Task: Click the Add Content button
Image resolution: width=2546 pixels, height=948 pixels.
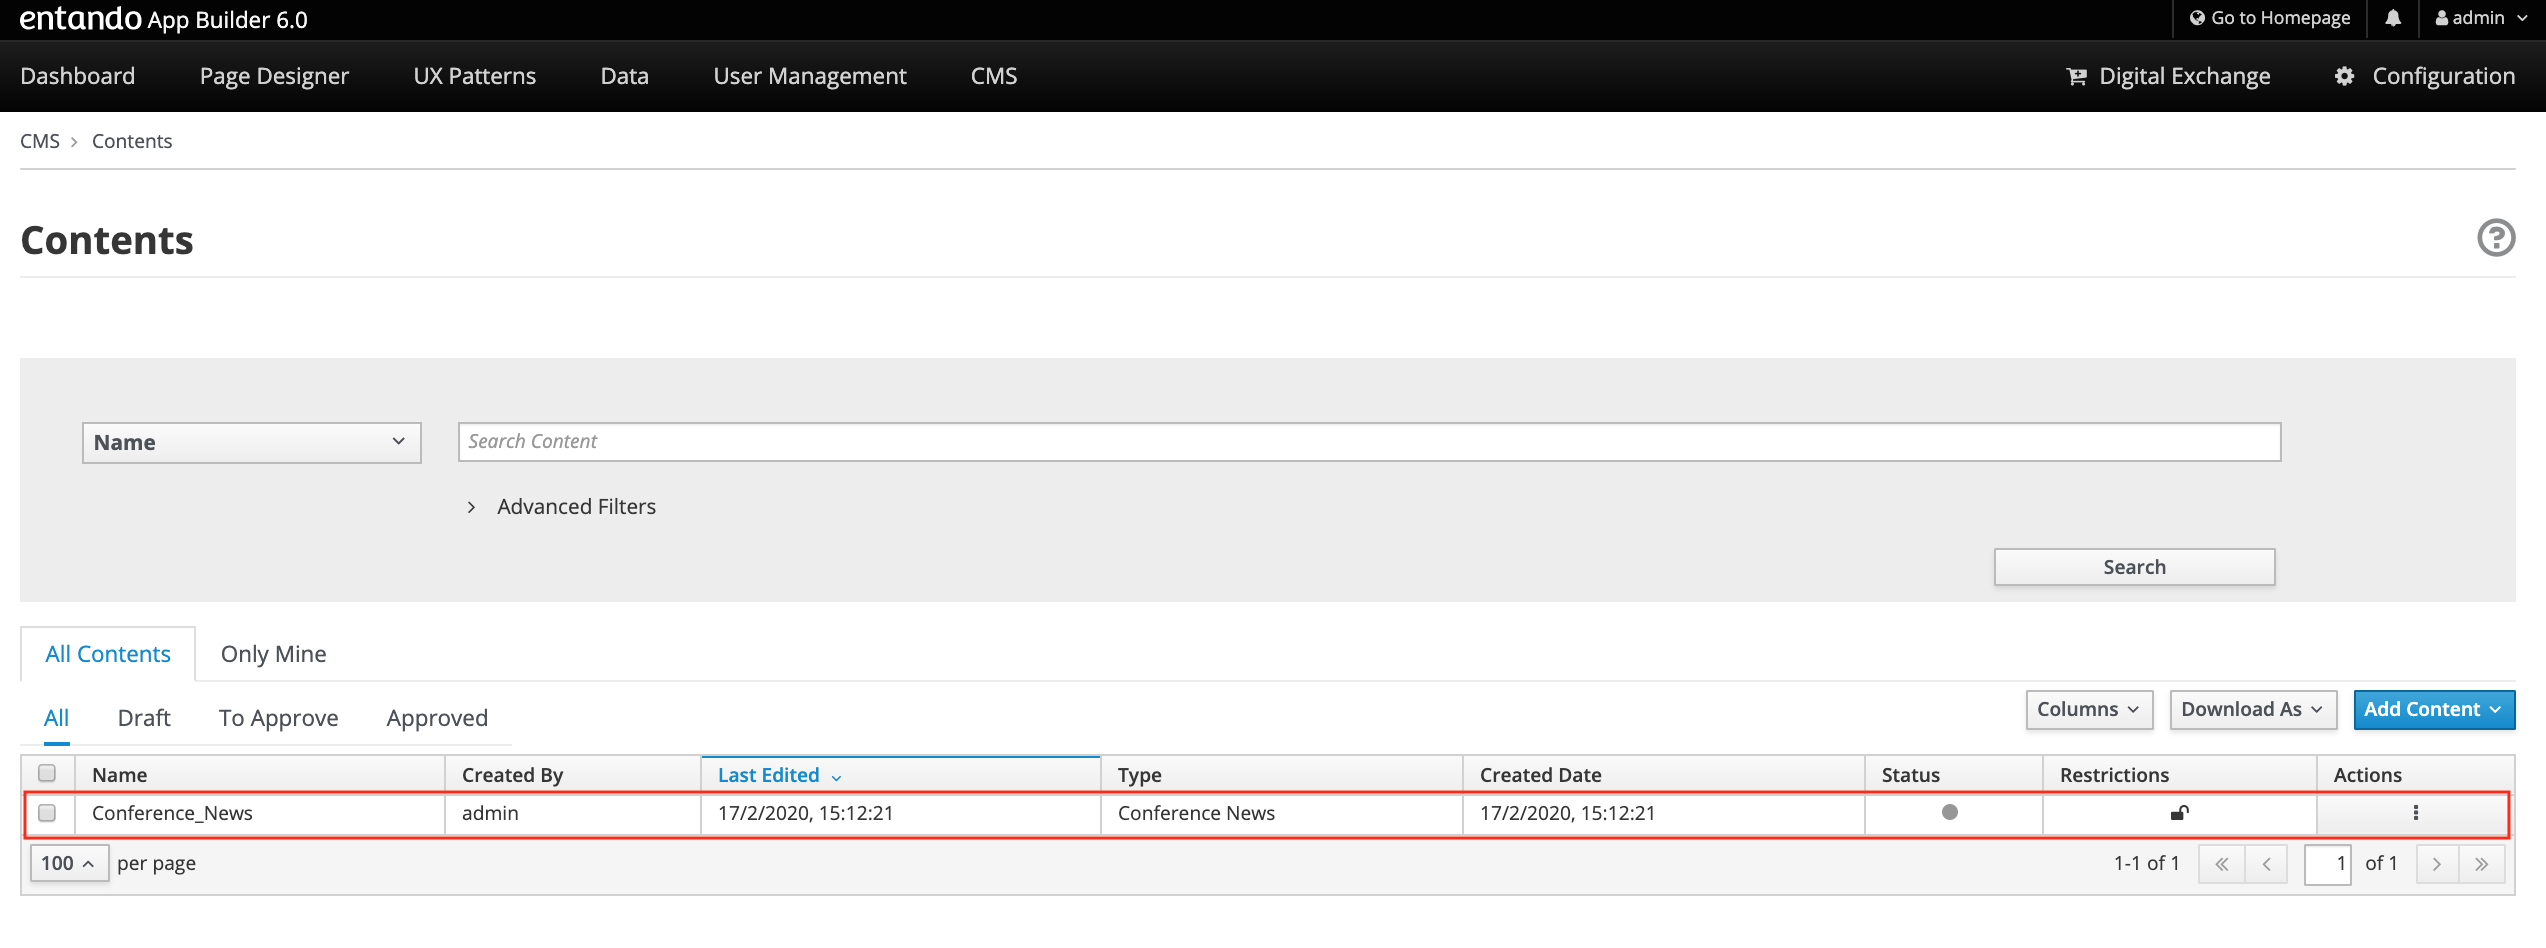Action: (x=2433, y=709)
